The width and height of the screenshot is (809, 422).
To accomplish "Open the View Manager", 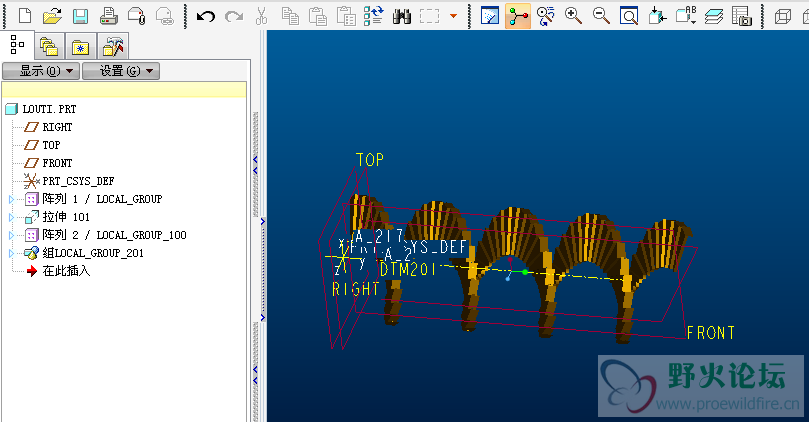I will coord(741,16).
